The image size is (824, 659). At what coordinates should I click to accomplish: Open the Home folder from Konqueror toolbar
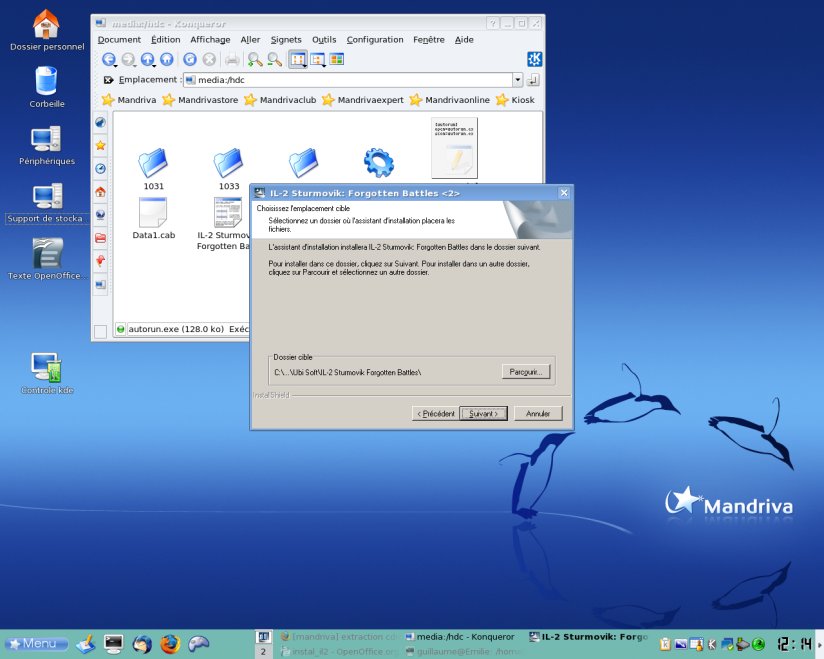(x=167, y=59)
